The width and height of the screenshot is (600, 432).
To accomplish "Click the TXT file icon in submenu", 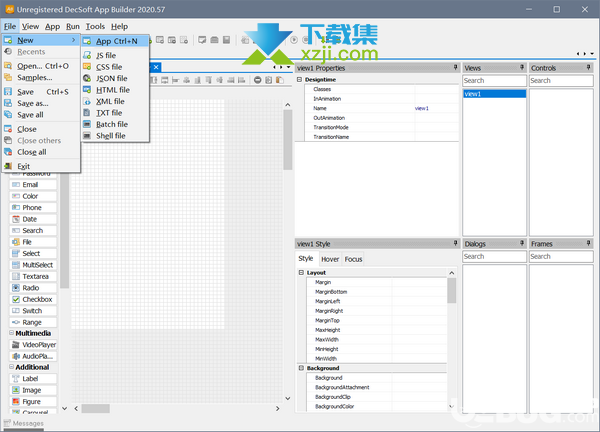I will coord(87,113).
